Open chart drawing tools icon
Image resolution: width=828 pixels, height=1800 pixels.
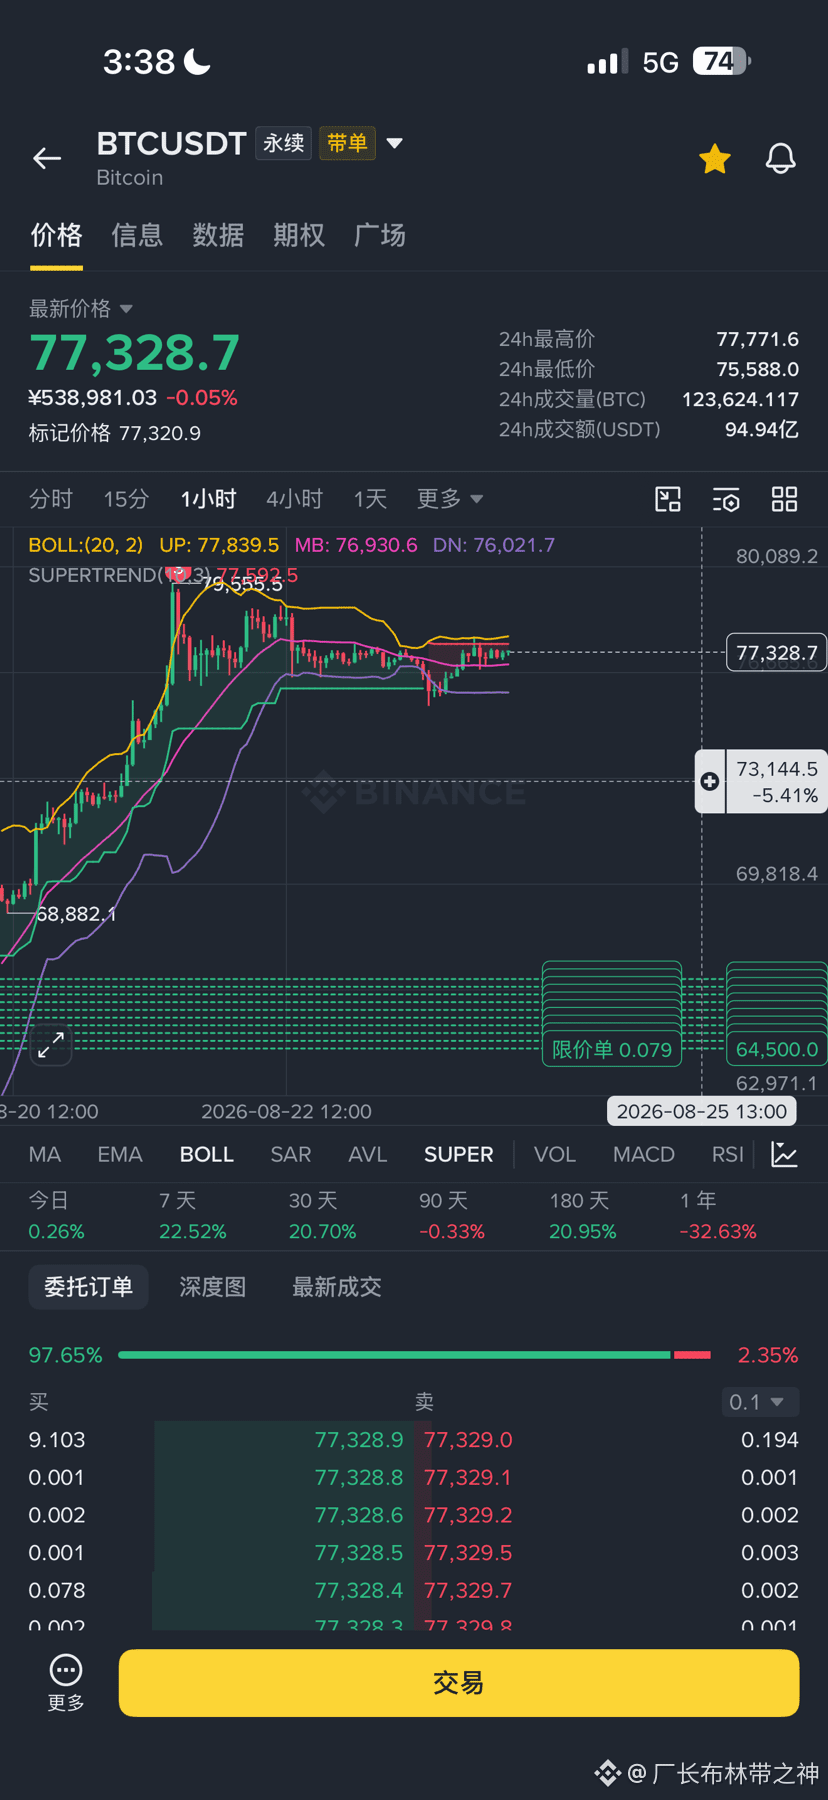(668, 499)
